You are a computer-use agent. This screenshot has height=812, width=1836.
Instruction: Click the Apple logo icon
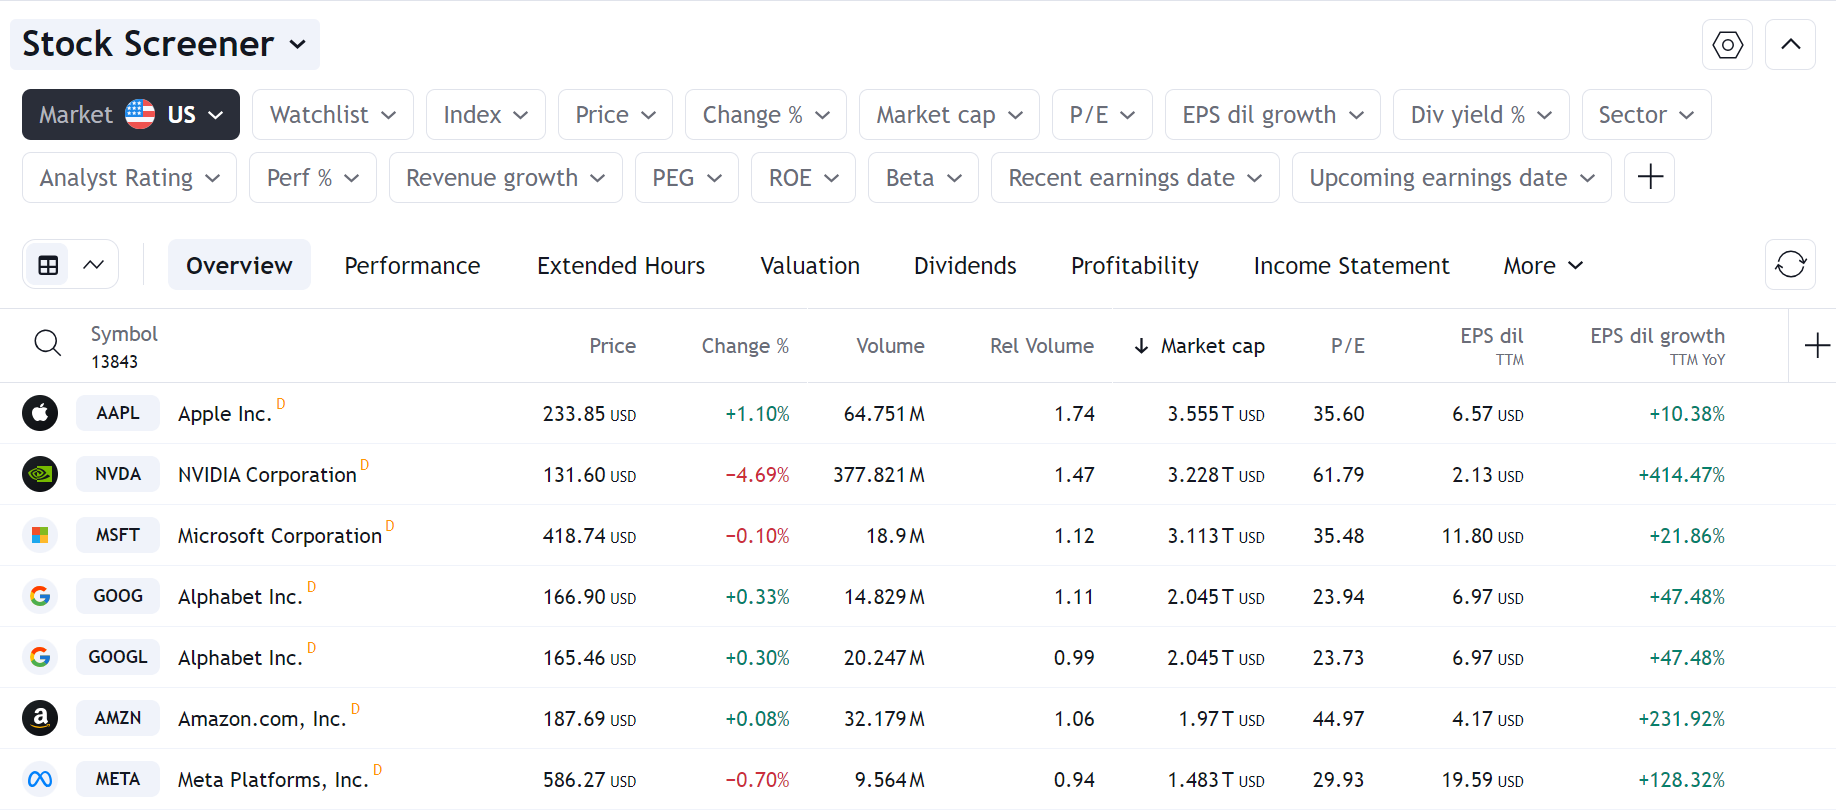point(40,413)
